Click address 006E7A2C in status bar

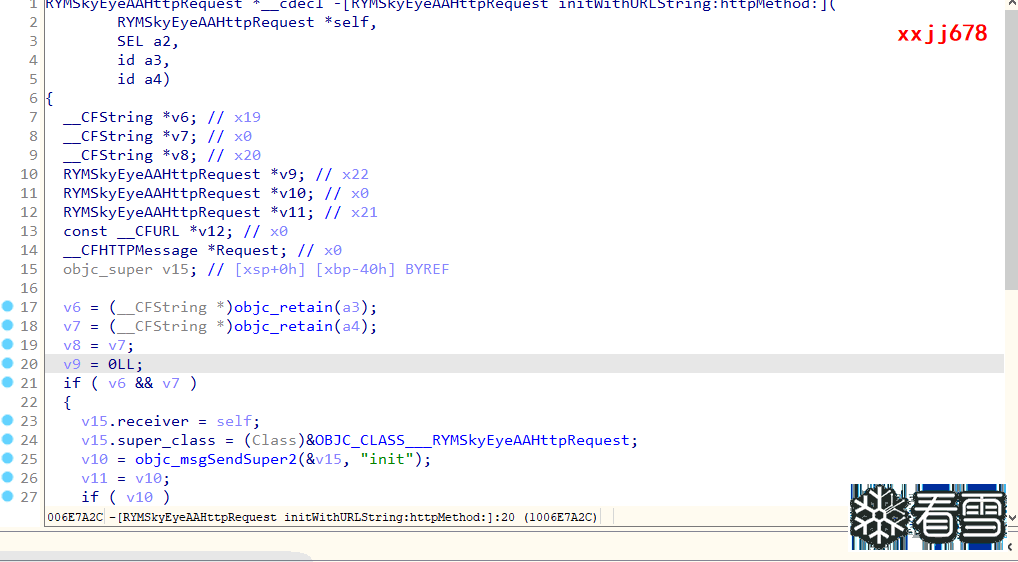click(x=75, y=517)
